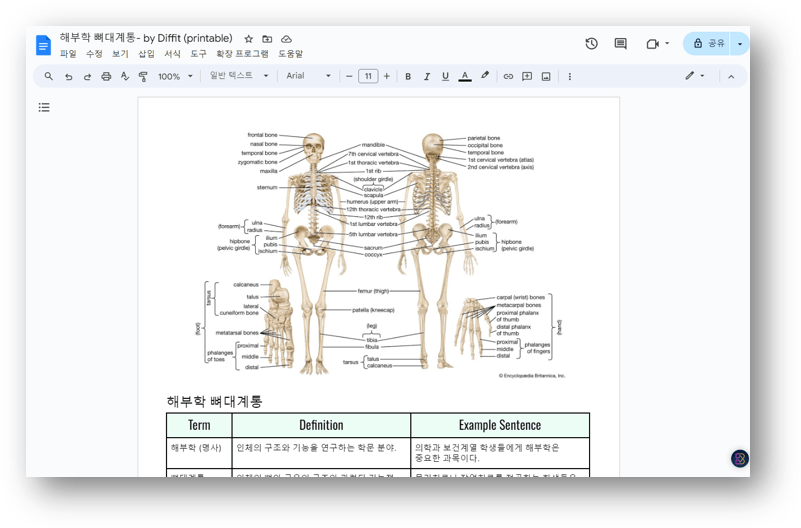Click the font size input field

pyautogui.click(x=368, y=76)
